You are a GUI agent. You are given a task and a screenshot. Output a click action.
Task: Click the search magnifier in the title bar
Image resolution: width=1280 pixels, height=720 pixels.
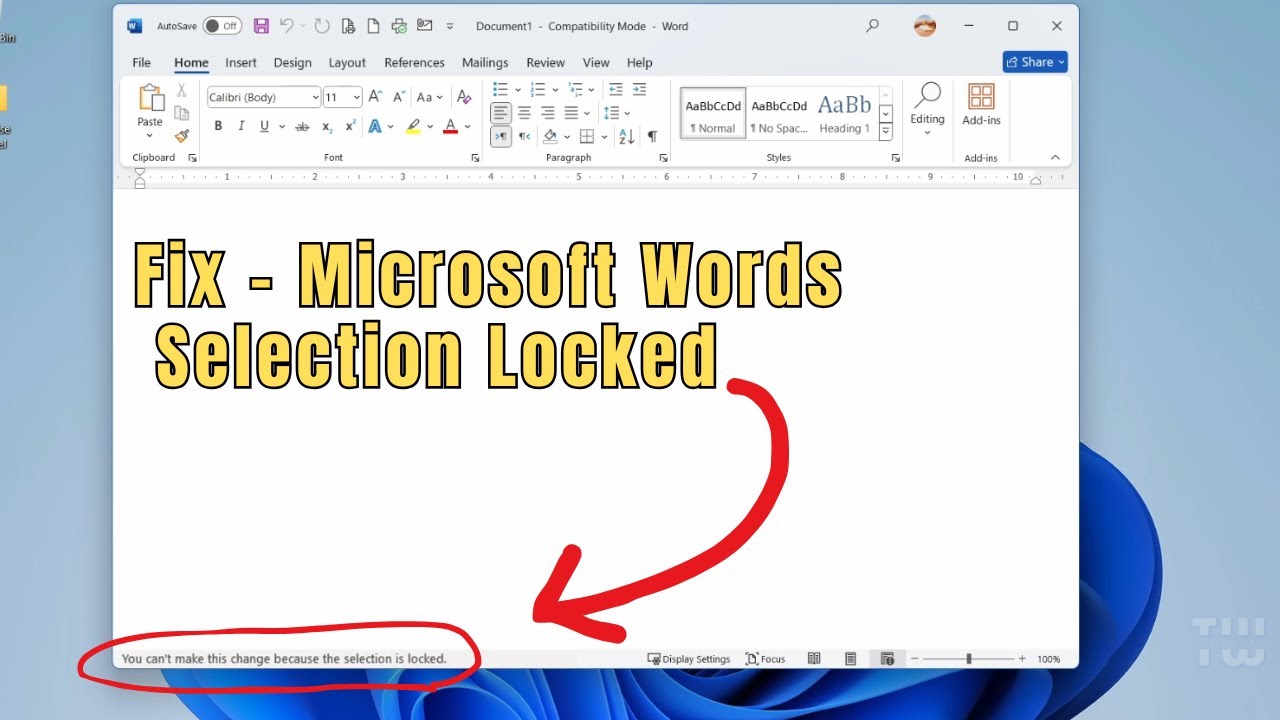pos(873,26)
